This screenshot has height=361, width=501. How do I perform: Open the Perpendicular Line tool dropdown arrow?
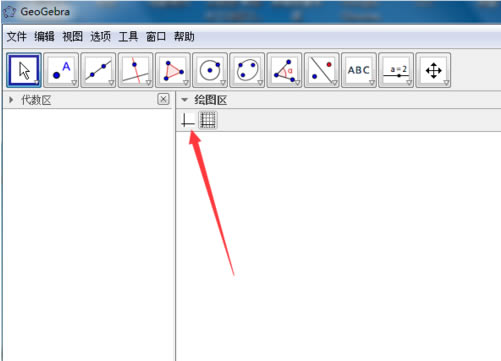click(149, 83)
